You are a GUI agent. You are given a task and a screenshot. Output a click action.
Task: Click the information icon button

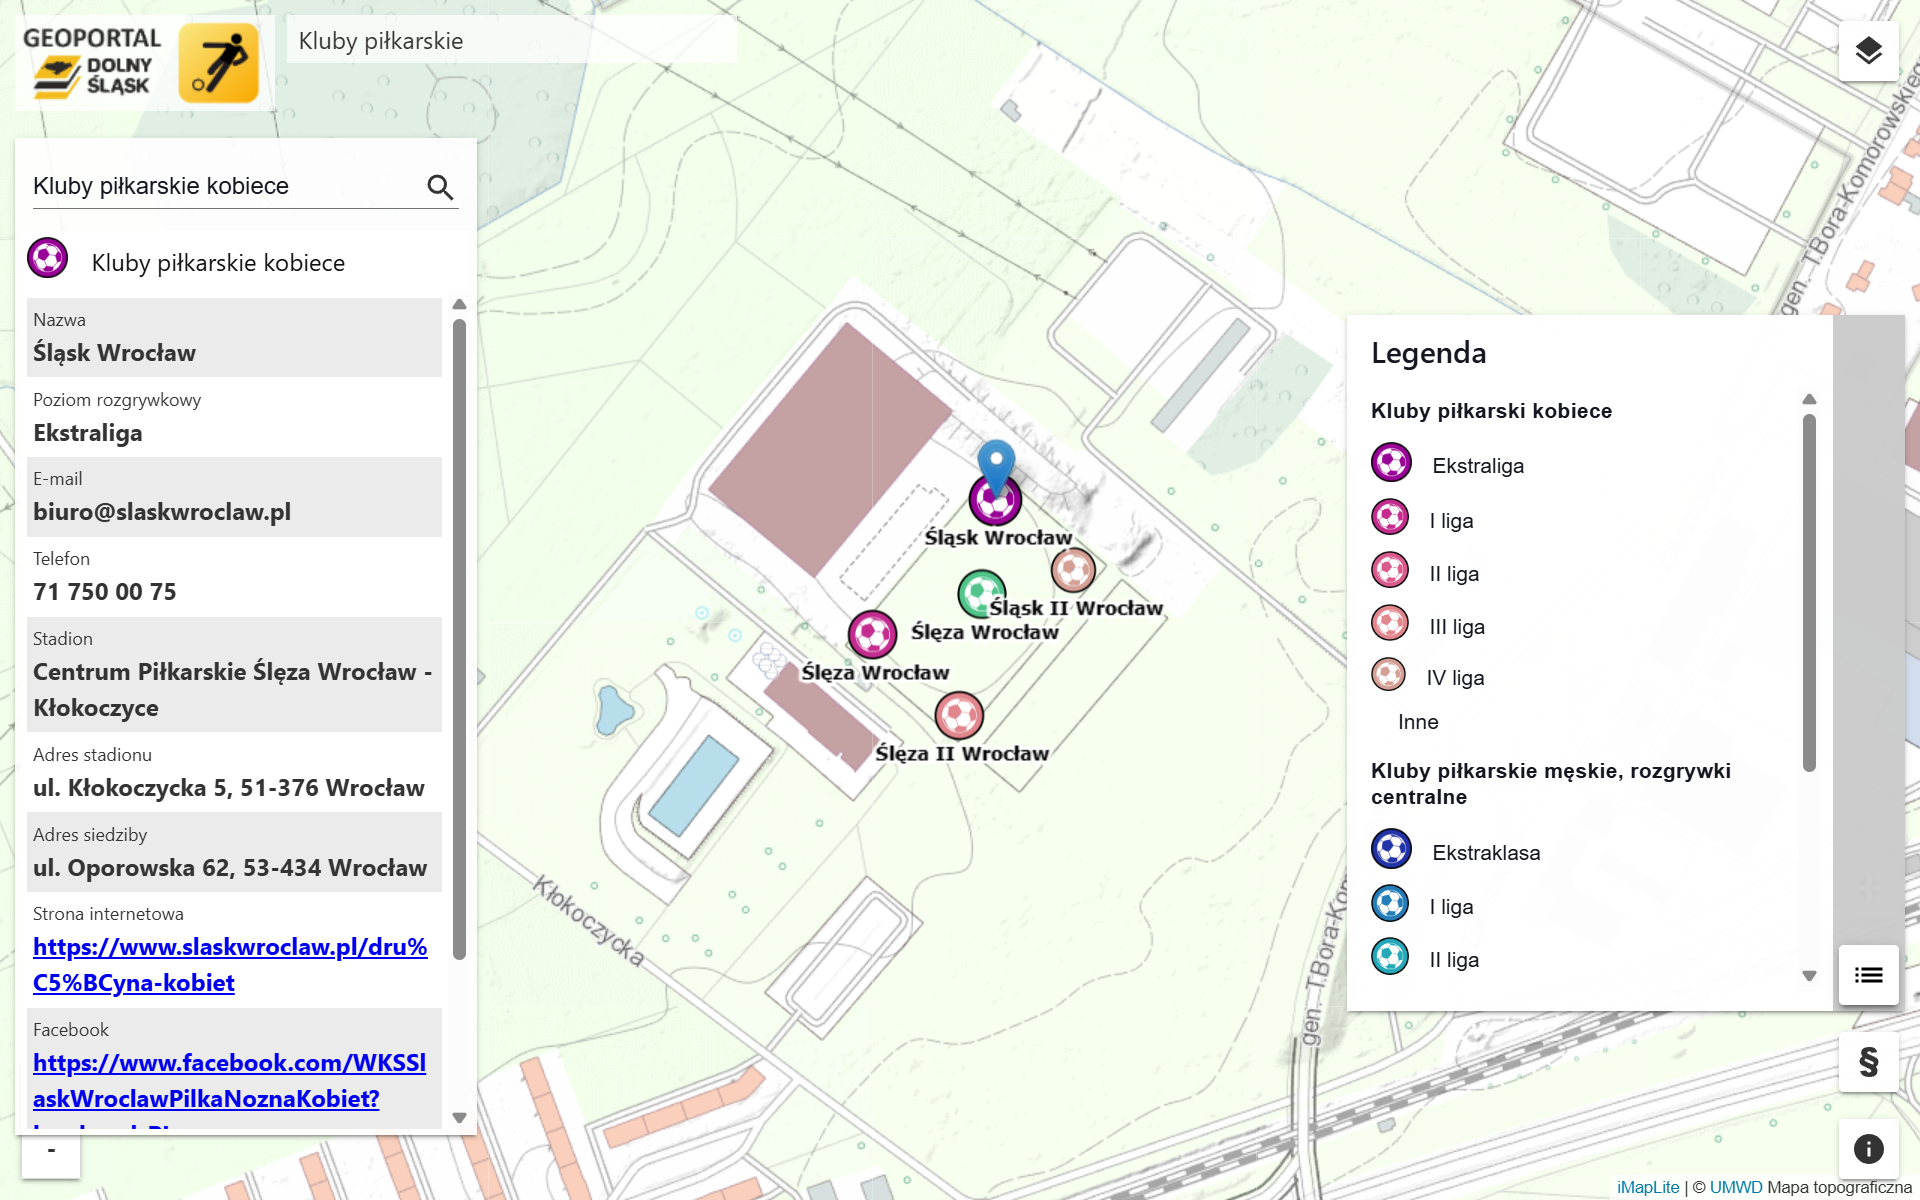tap(1868, 1149)
